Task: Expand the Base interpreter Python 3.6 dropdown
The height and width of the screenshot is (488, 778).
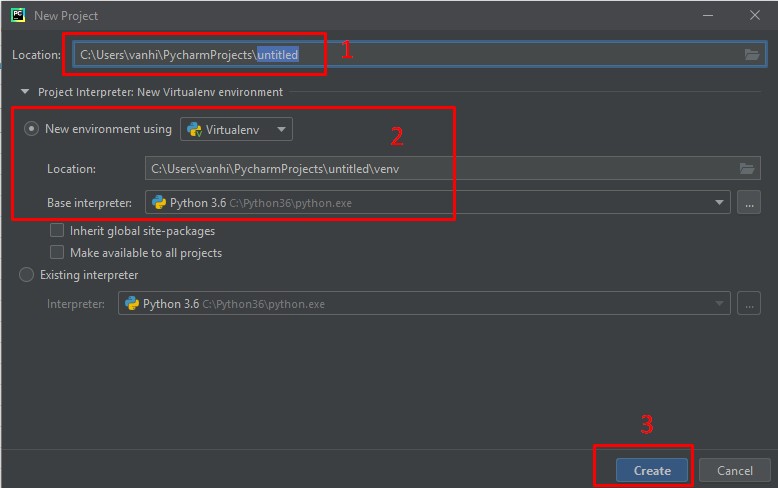Action: (x=437, y=203)
